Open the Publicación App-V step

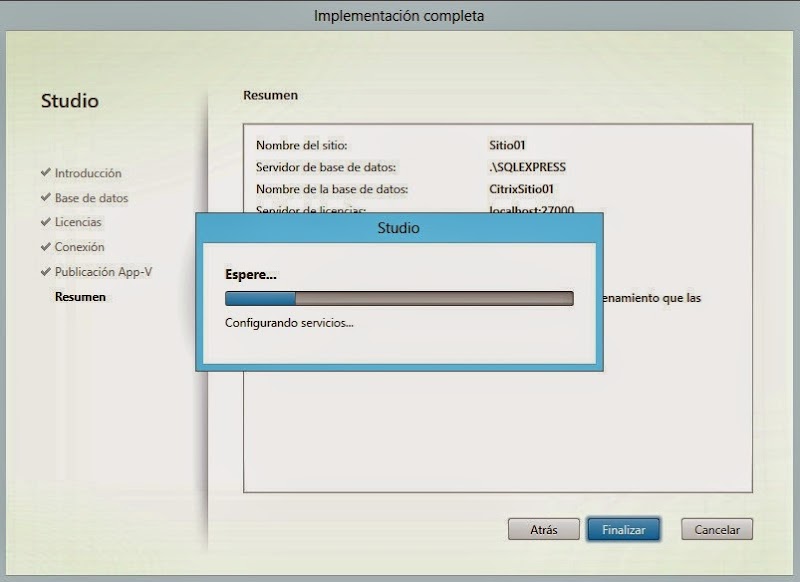coord(104,272)
